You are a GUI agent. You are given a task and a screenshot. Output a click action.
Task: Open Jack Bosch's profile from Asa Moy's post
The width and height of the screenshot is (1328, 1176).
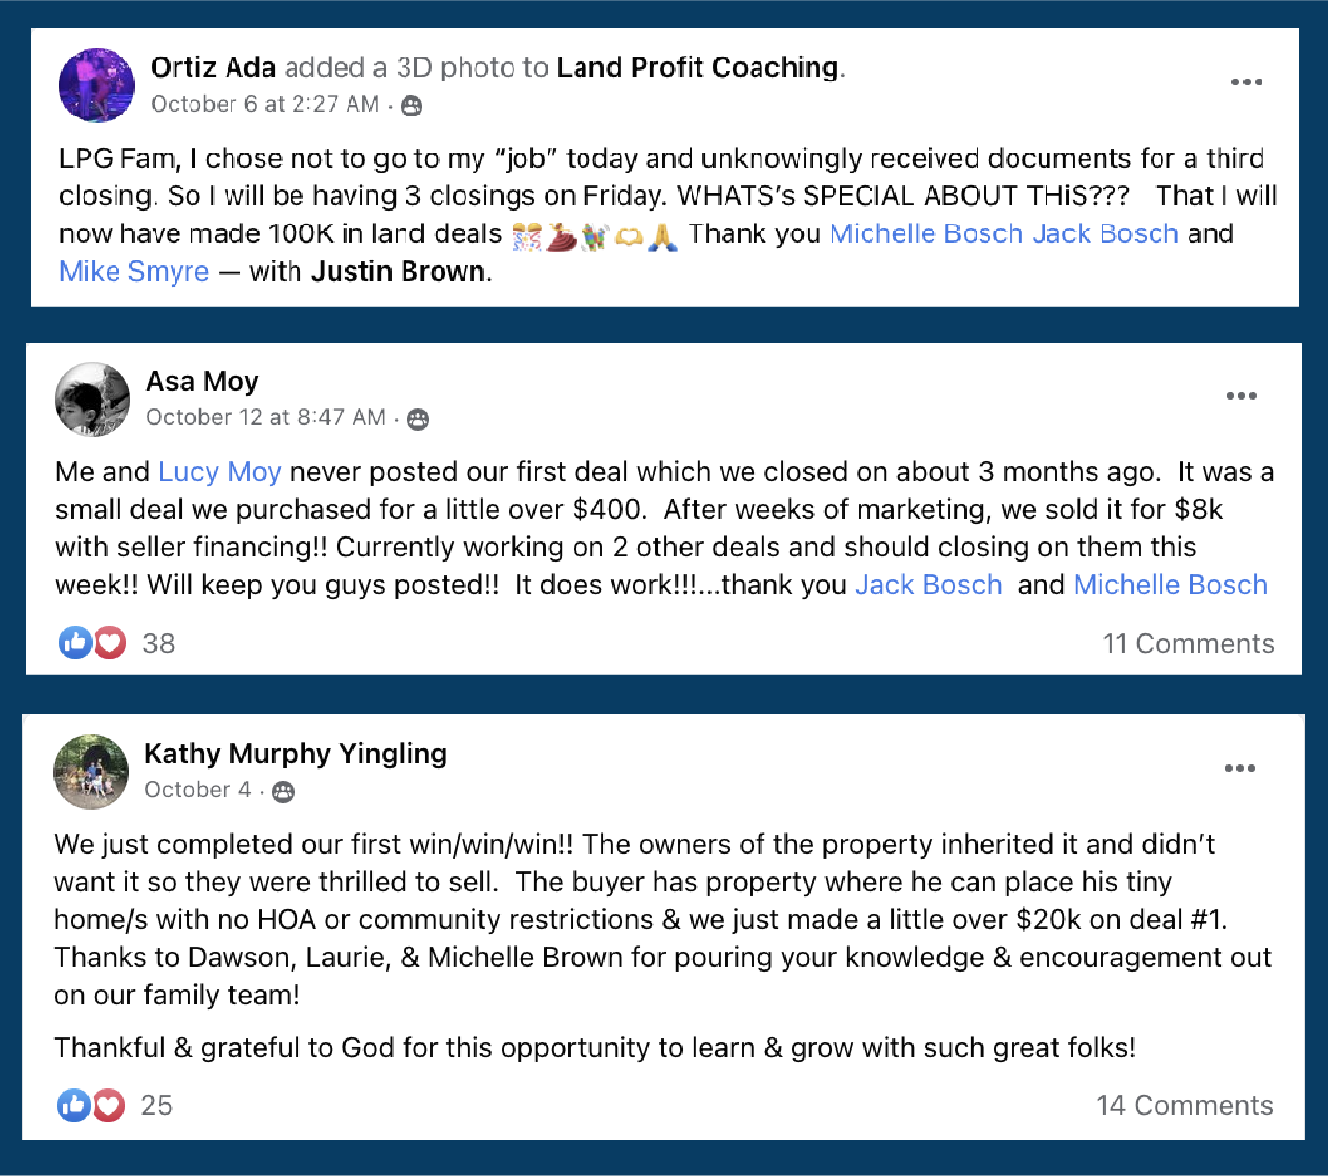(x=928, y=584)
